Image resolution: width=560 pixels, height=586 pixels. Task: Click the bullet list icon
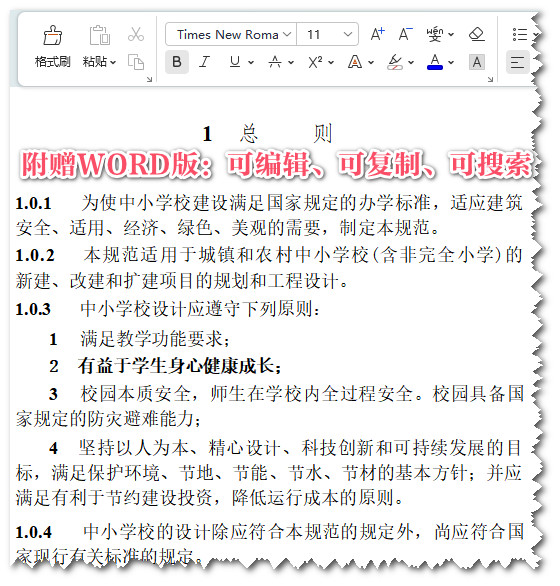520,34
